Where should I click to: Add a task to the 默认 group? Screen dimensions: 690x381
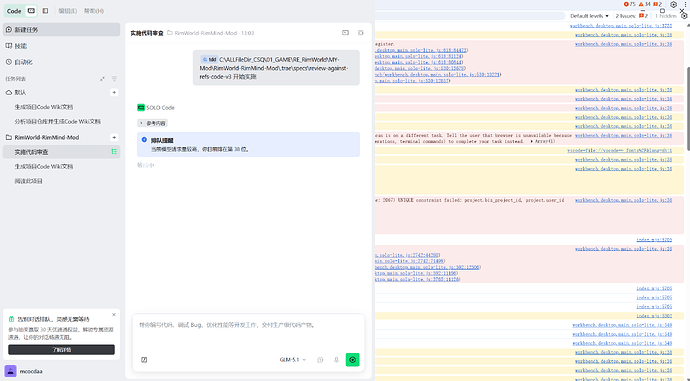pos(114,92)
